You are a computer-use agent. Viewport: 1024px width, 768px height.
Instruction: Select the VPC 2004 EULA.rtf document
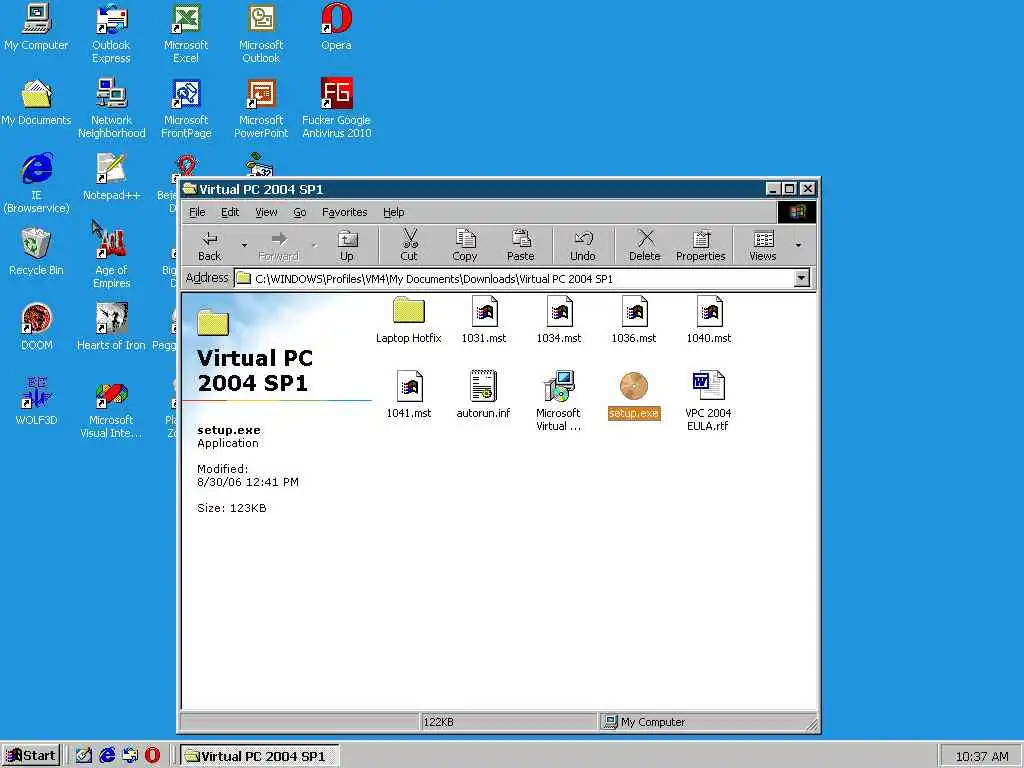tap(709, 400)
